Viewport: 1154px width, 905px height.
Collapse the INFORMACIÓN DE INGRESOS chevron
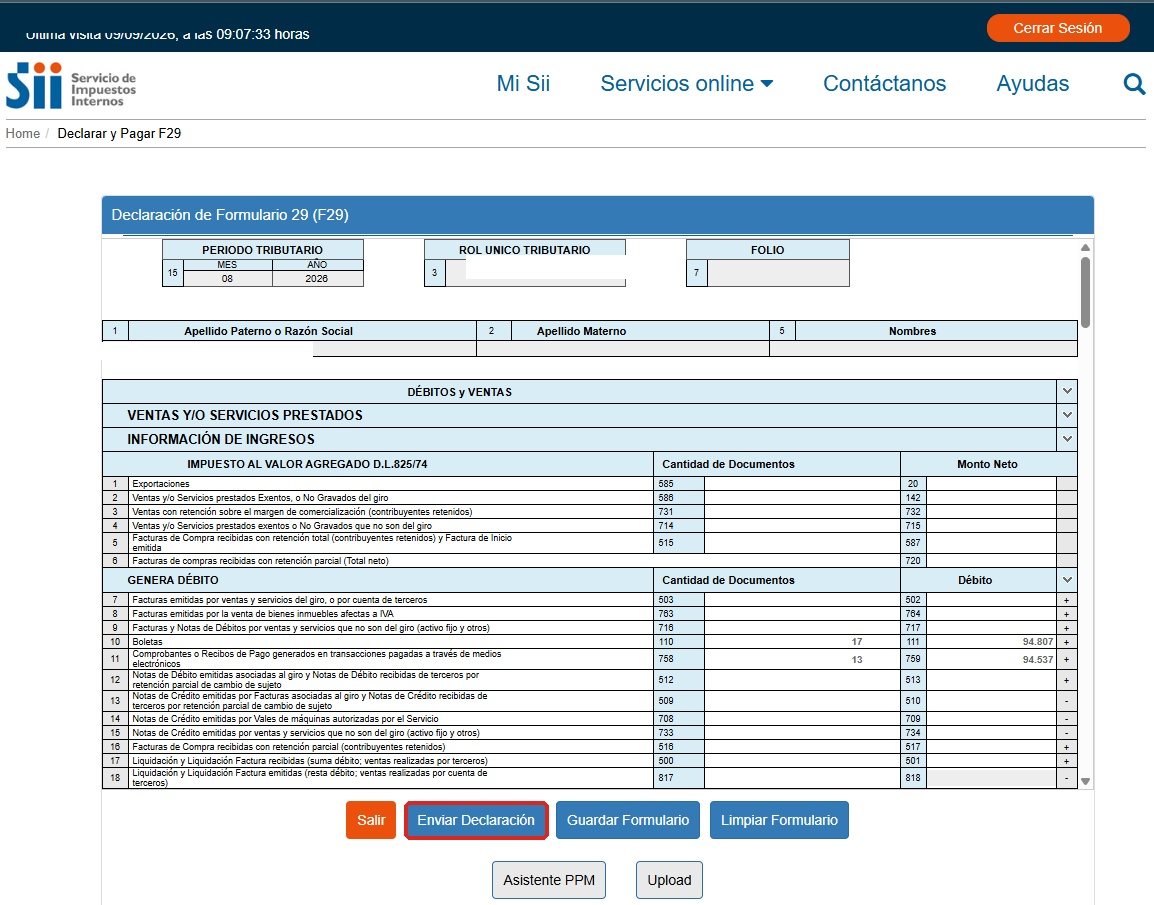[1067, 439]
